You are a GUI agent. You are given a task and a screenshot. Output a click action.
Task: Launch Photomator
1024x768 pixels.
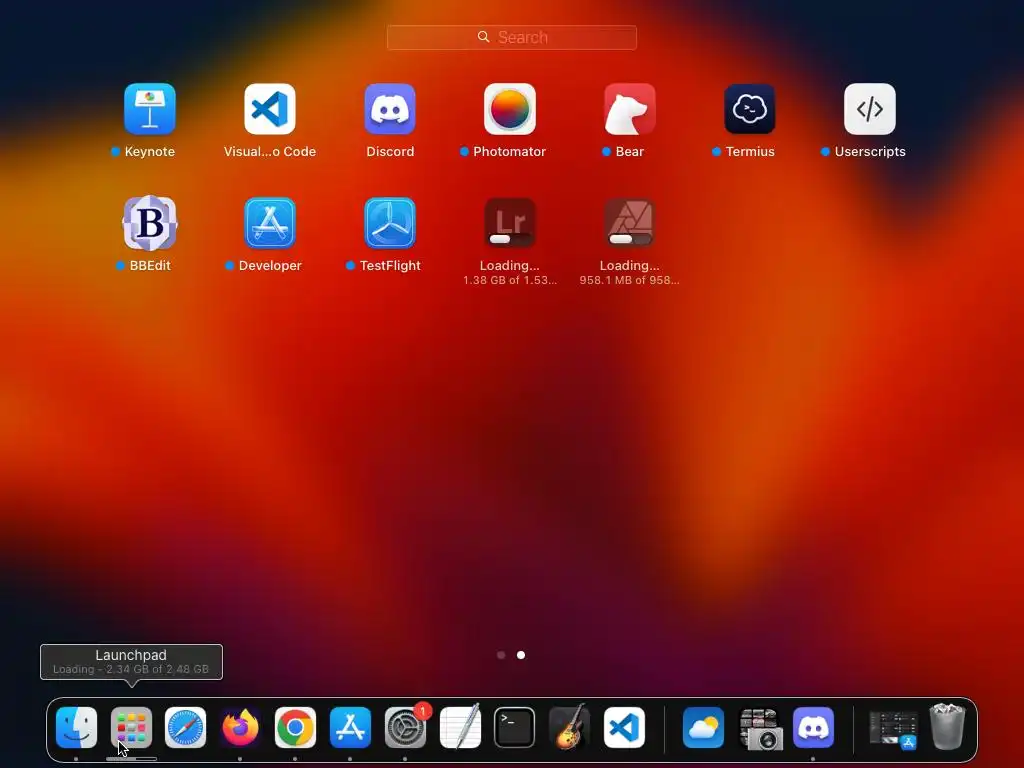point(510,109)
